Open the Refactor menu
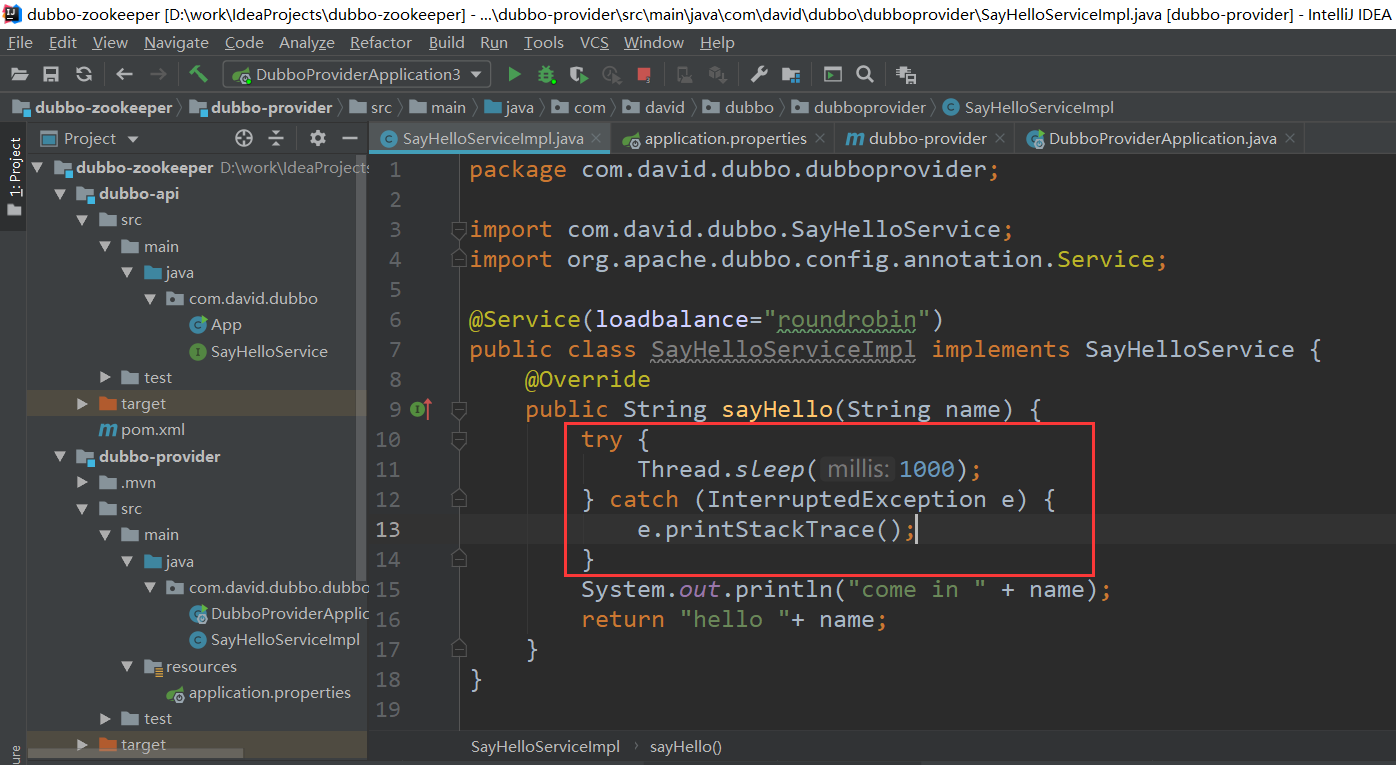Viewport: 1396px width, 765px height. tap(380, 42)
